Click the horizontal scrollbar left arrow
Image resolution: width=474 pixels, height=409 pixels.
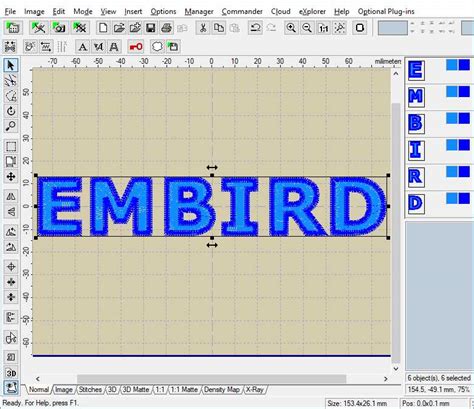tap(38, 379)
